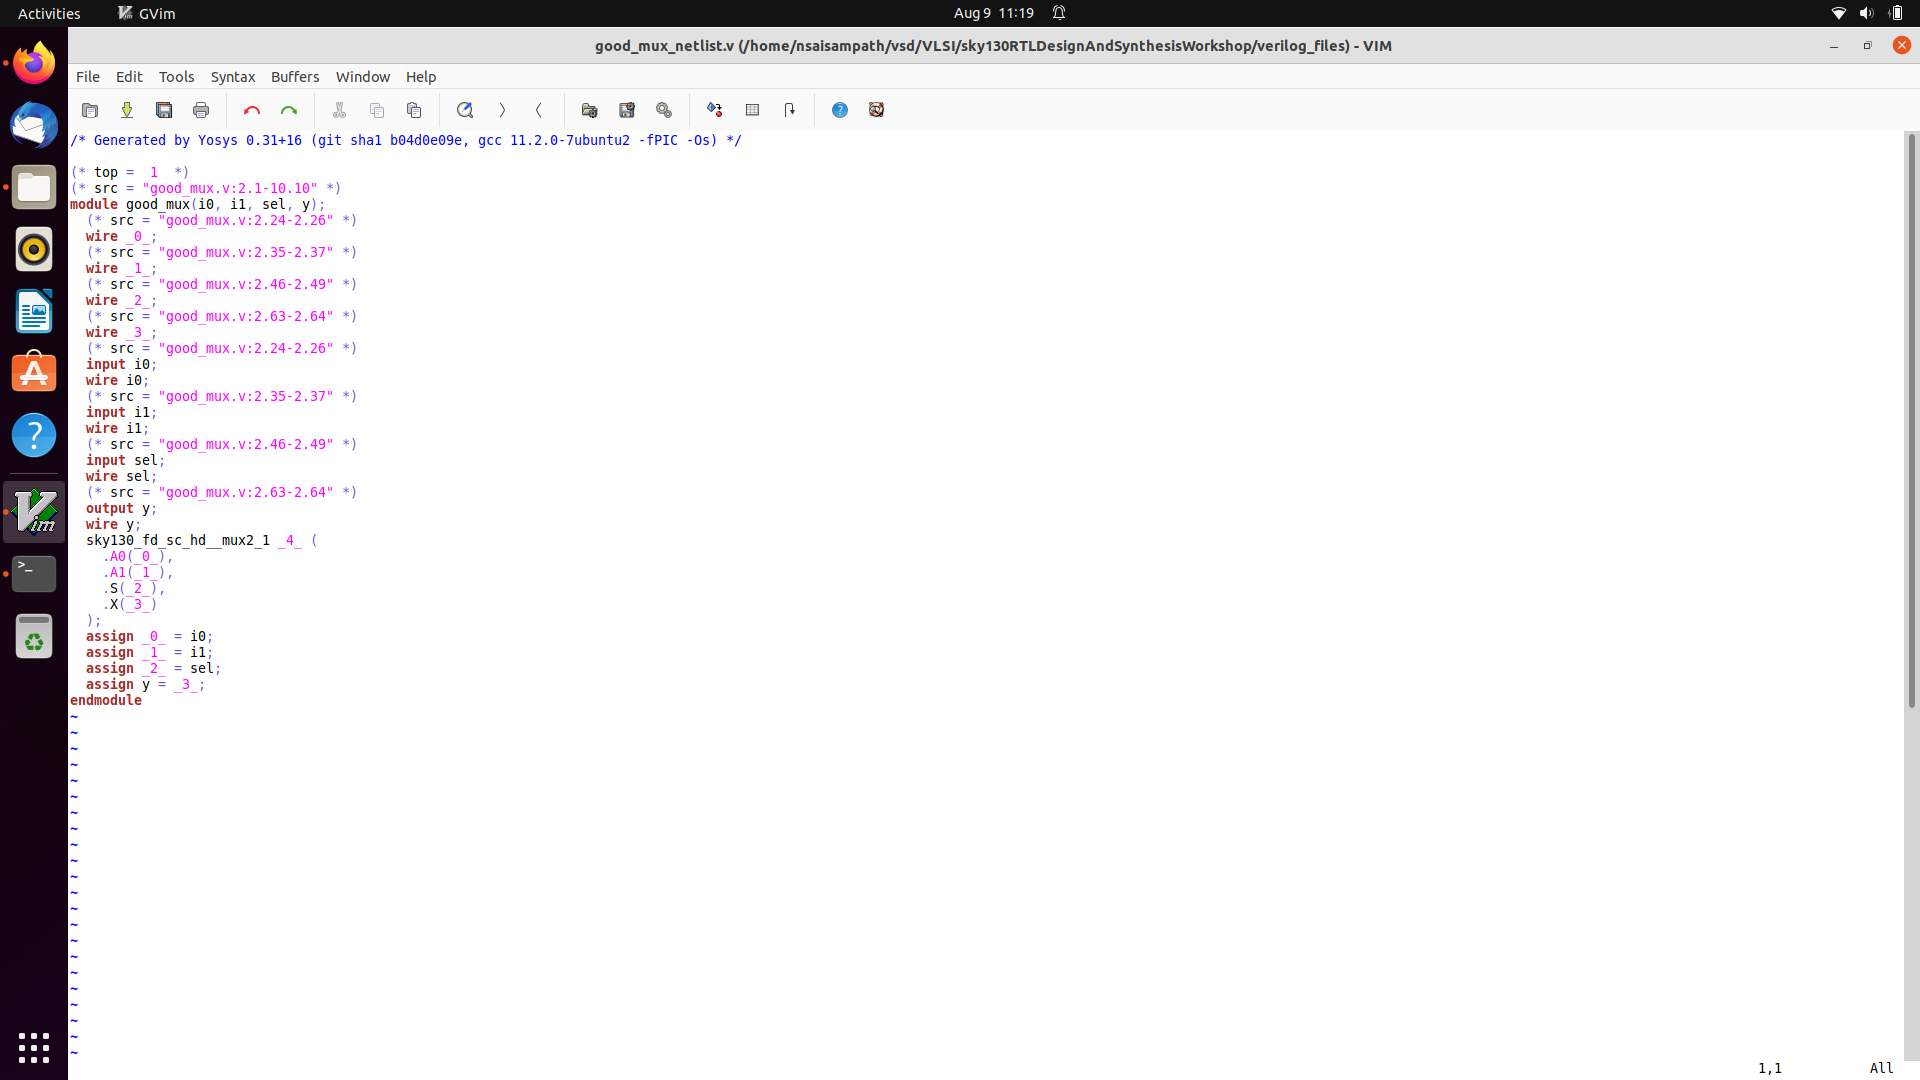Click the red Undo arrow

tap(252, 110)
